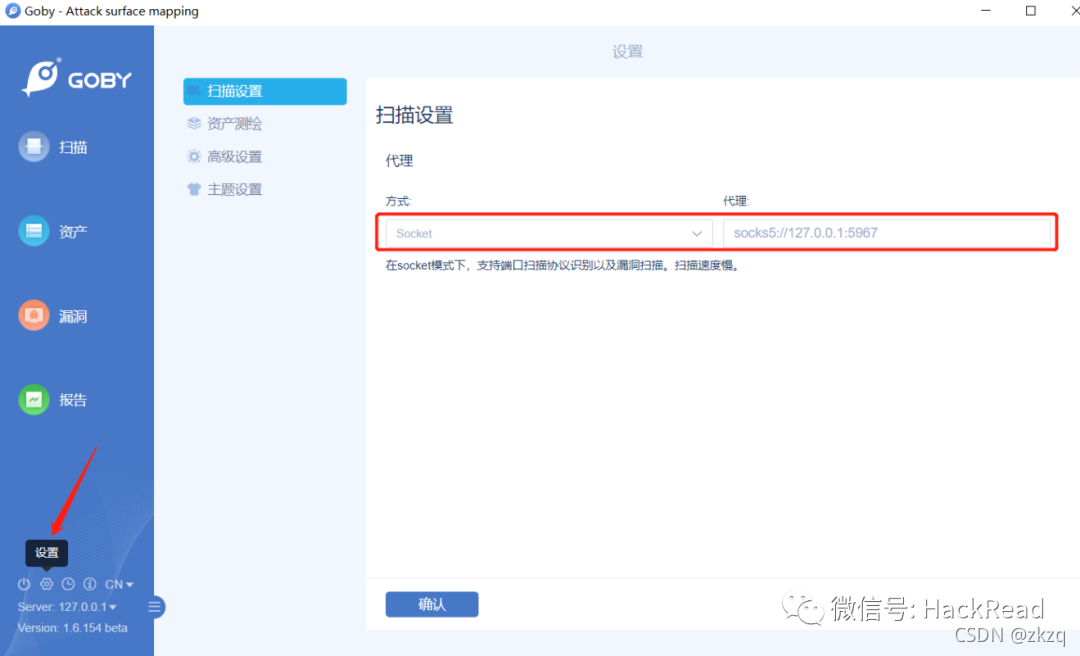This screenshot has height=656, width=1080.
Task: Click the chevron arrow in Socket dropdown
Action: click(x=696, y=234)
